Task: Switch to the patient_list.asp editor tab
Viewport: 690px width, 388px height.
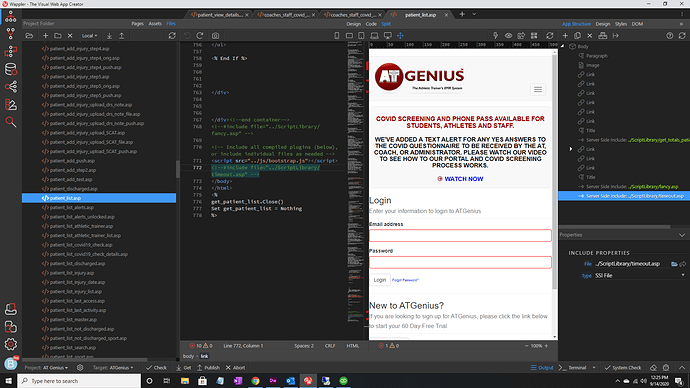Action: tap(420, 15)
